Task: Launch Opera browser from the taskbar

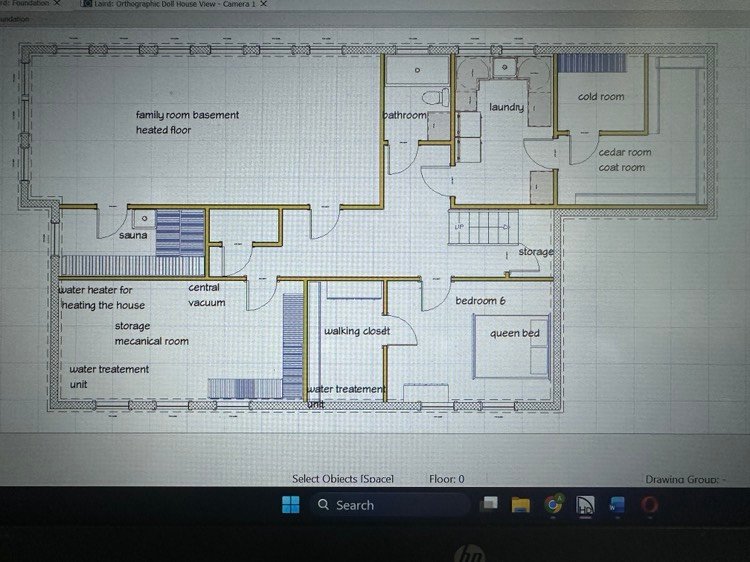Action: tap(649, 505)
